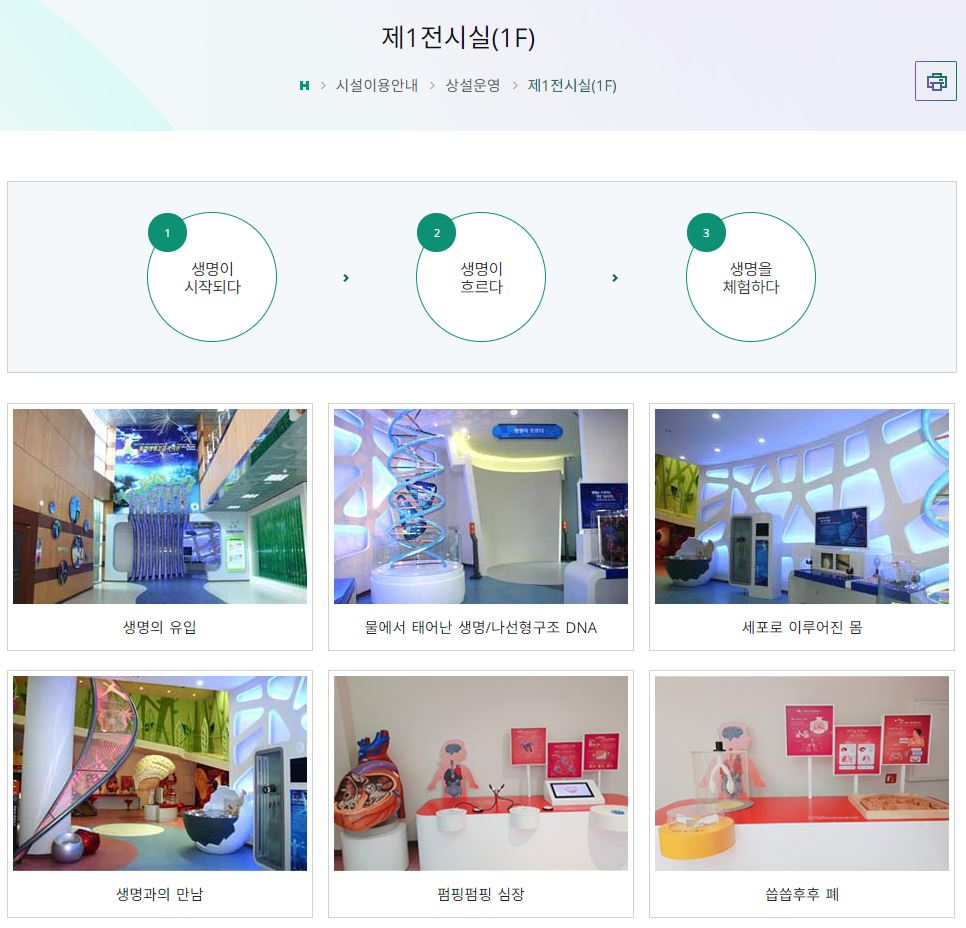
Task: Open the 생명의 유입 exhibit photo
Action: pos(160,507)
